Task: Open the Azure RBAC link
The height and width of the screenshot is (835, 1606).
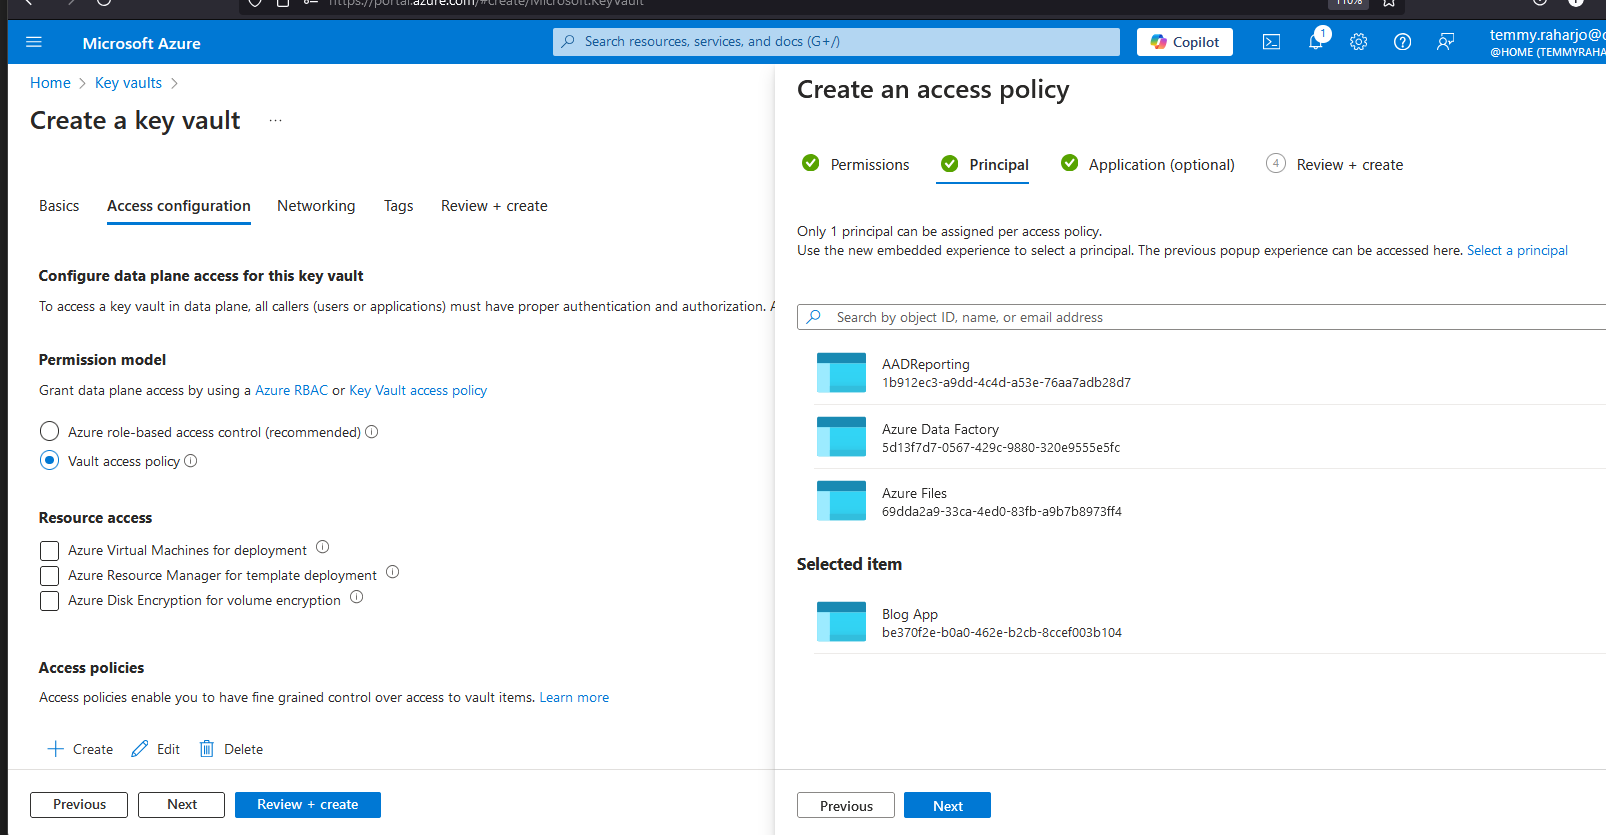Action: (x=291, y=390)
